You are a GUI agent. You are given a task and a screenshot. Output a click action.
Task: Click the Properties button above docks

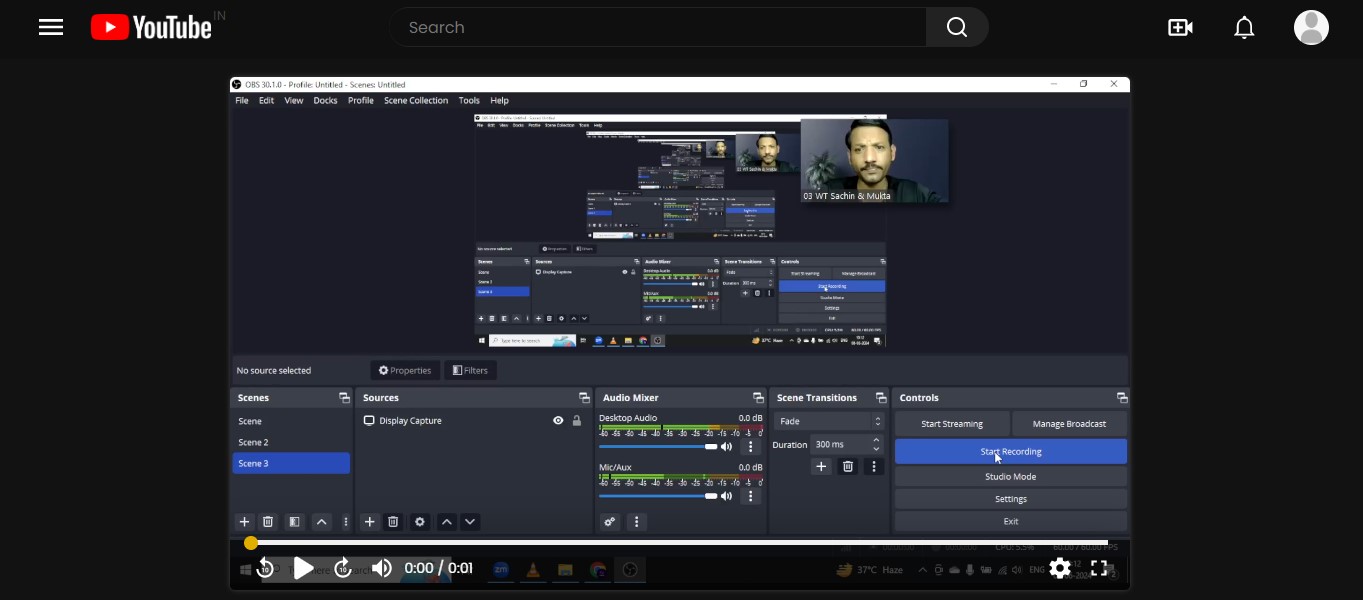404,370
